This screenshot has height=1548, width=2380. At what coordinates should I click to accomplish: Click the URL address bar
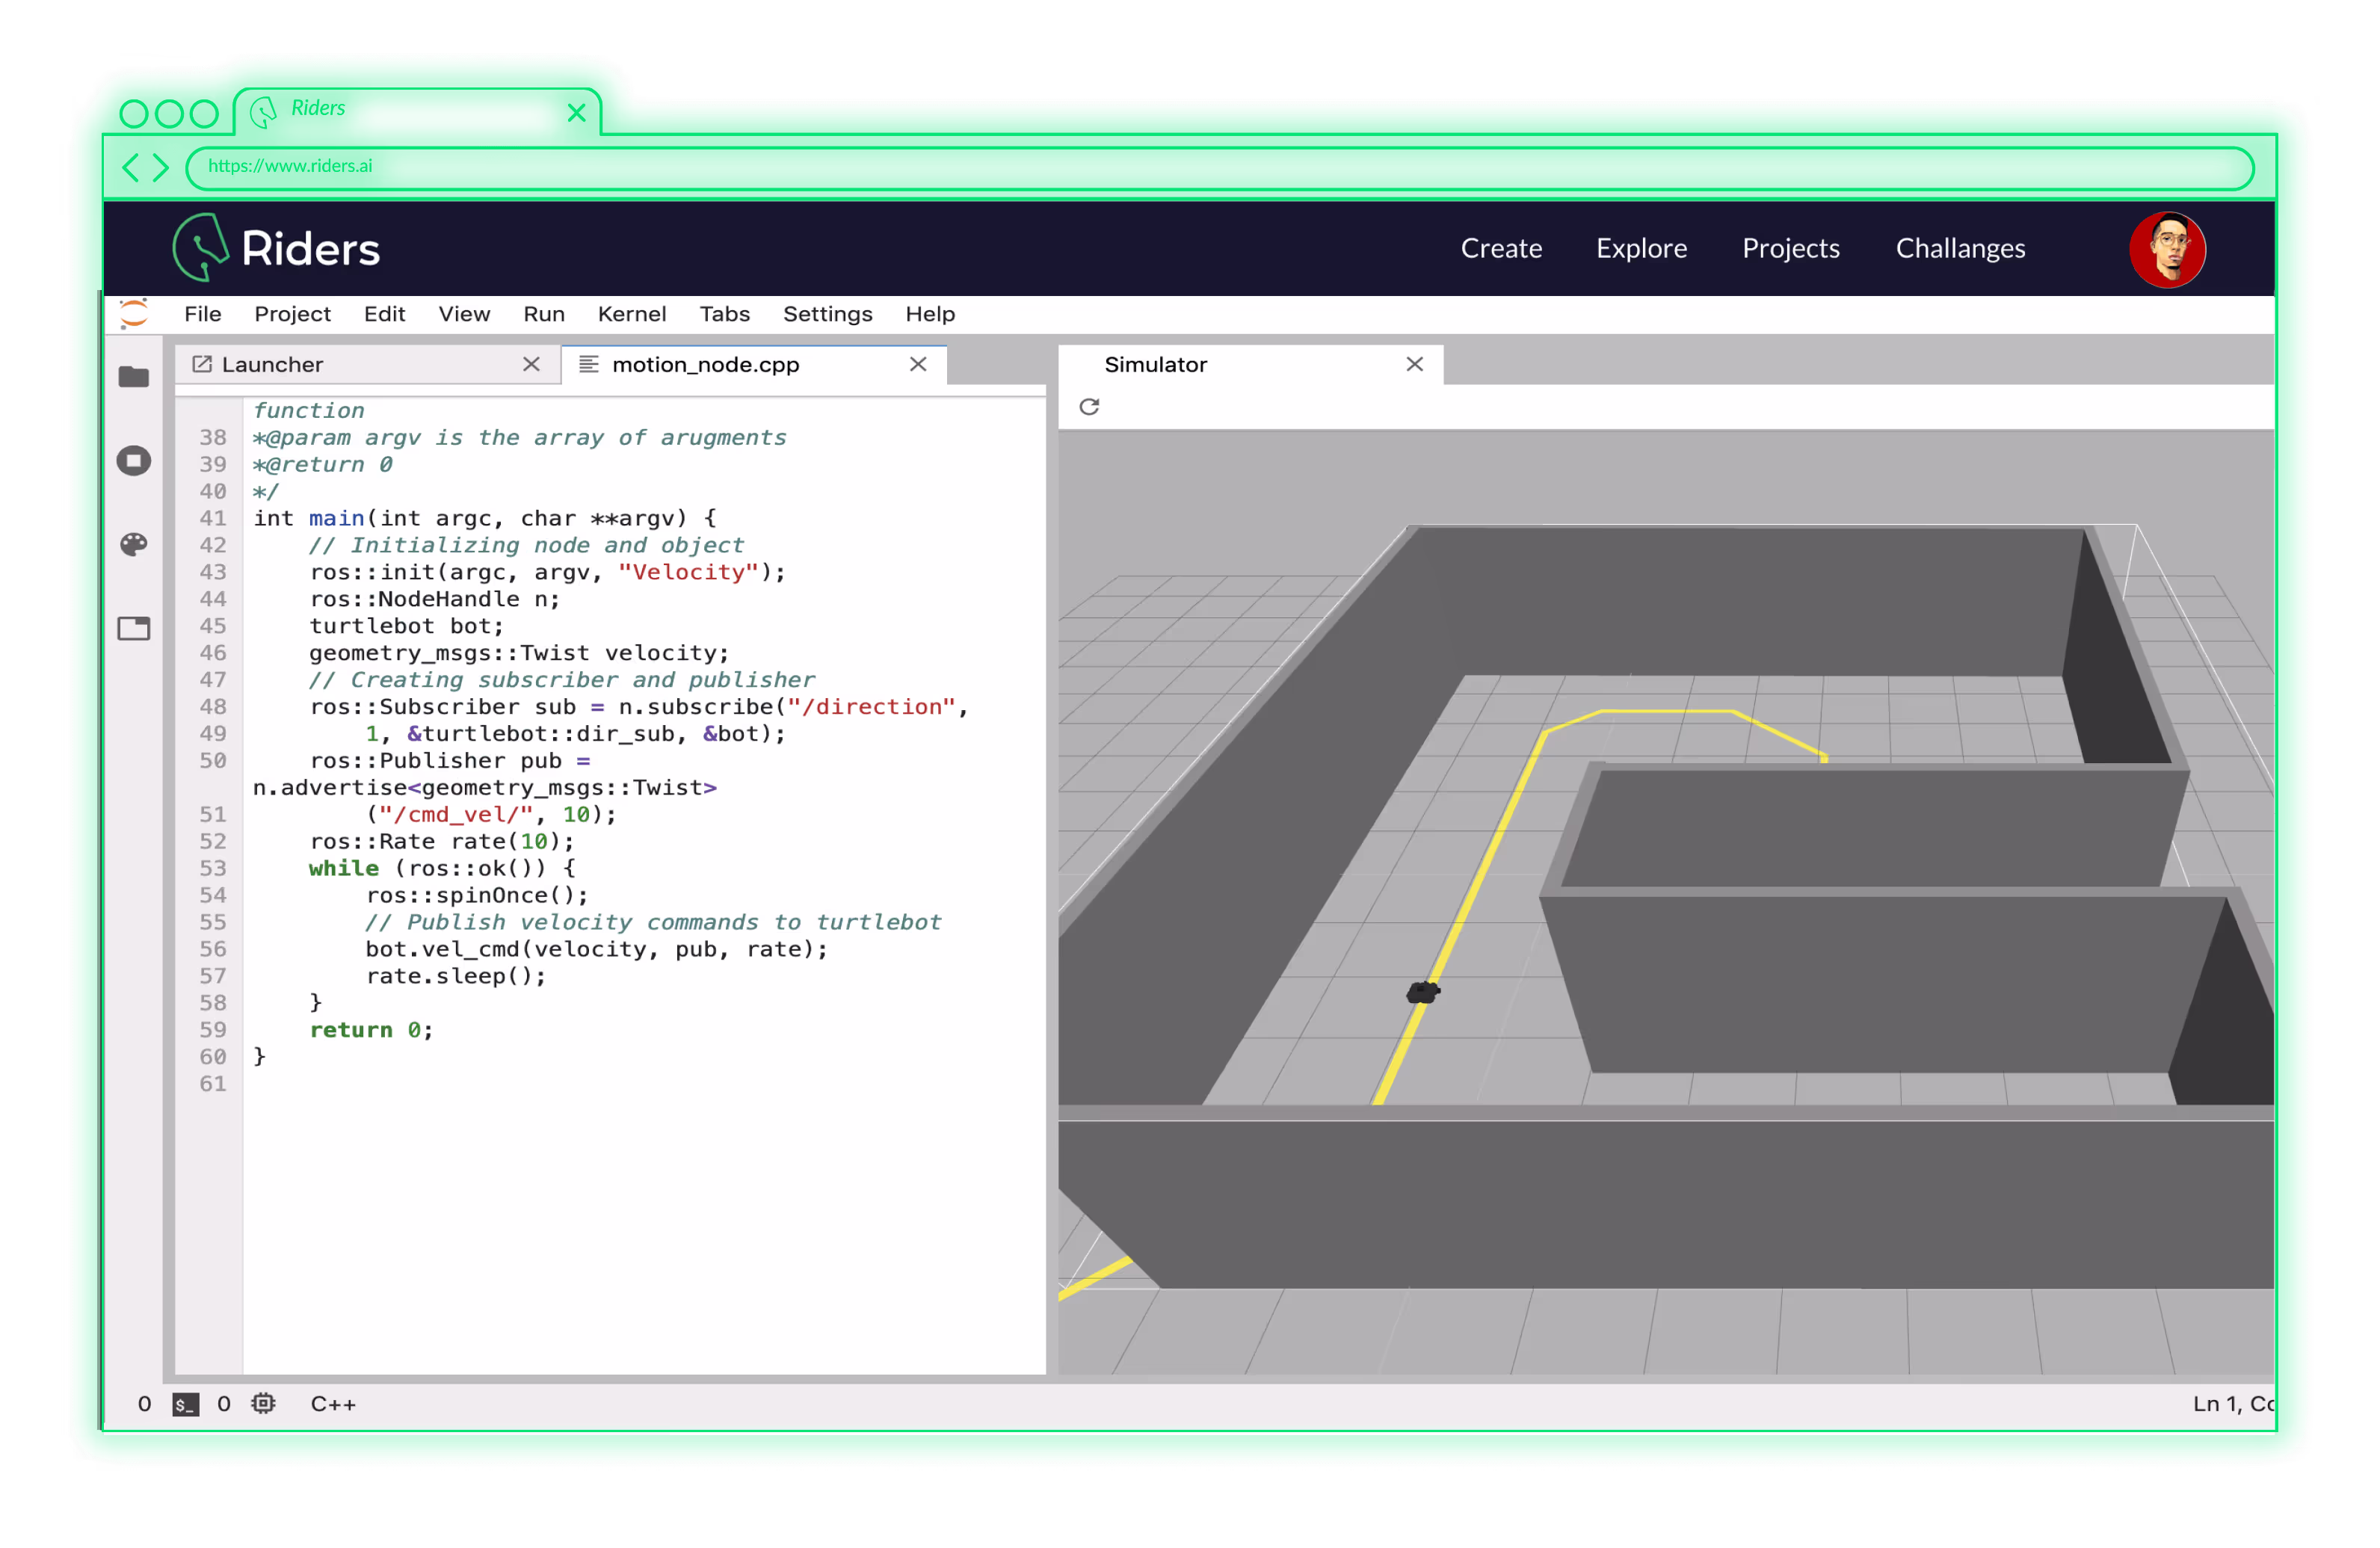[1219, 167]
